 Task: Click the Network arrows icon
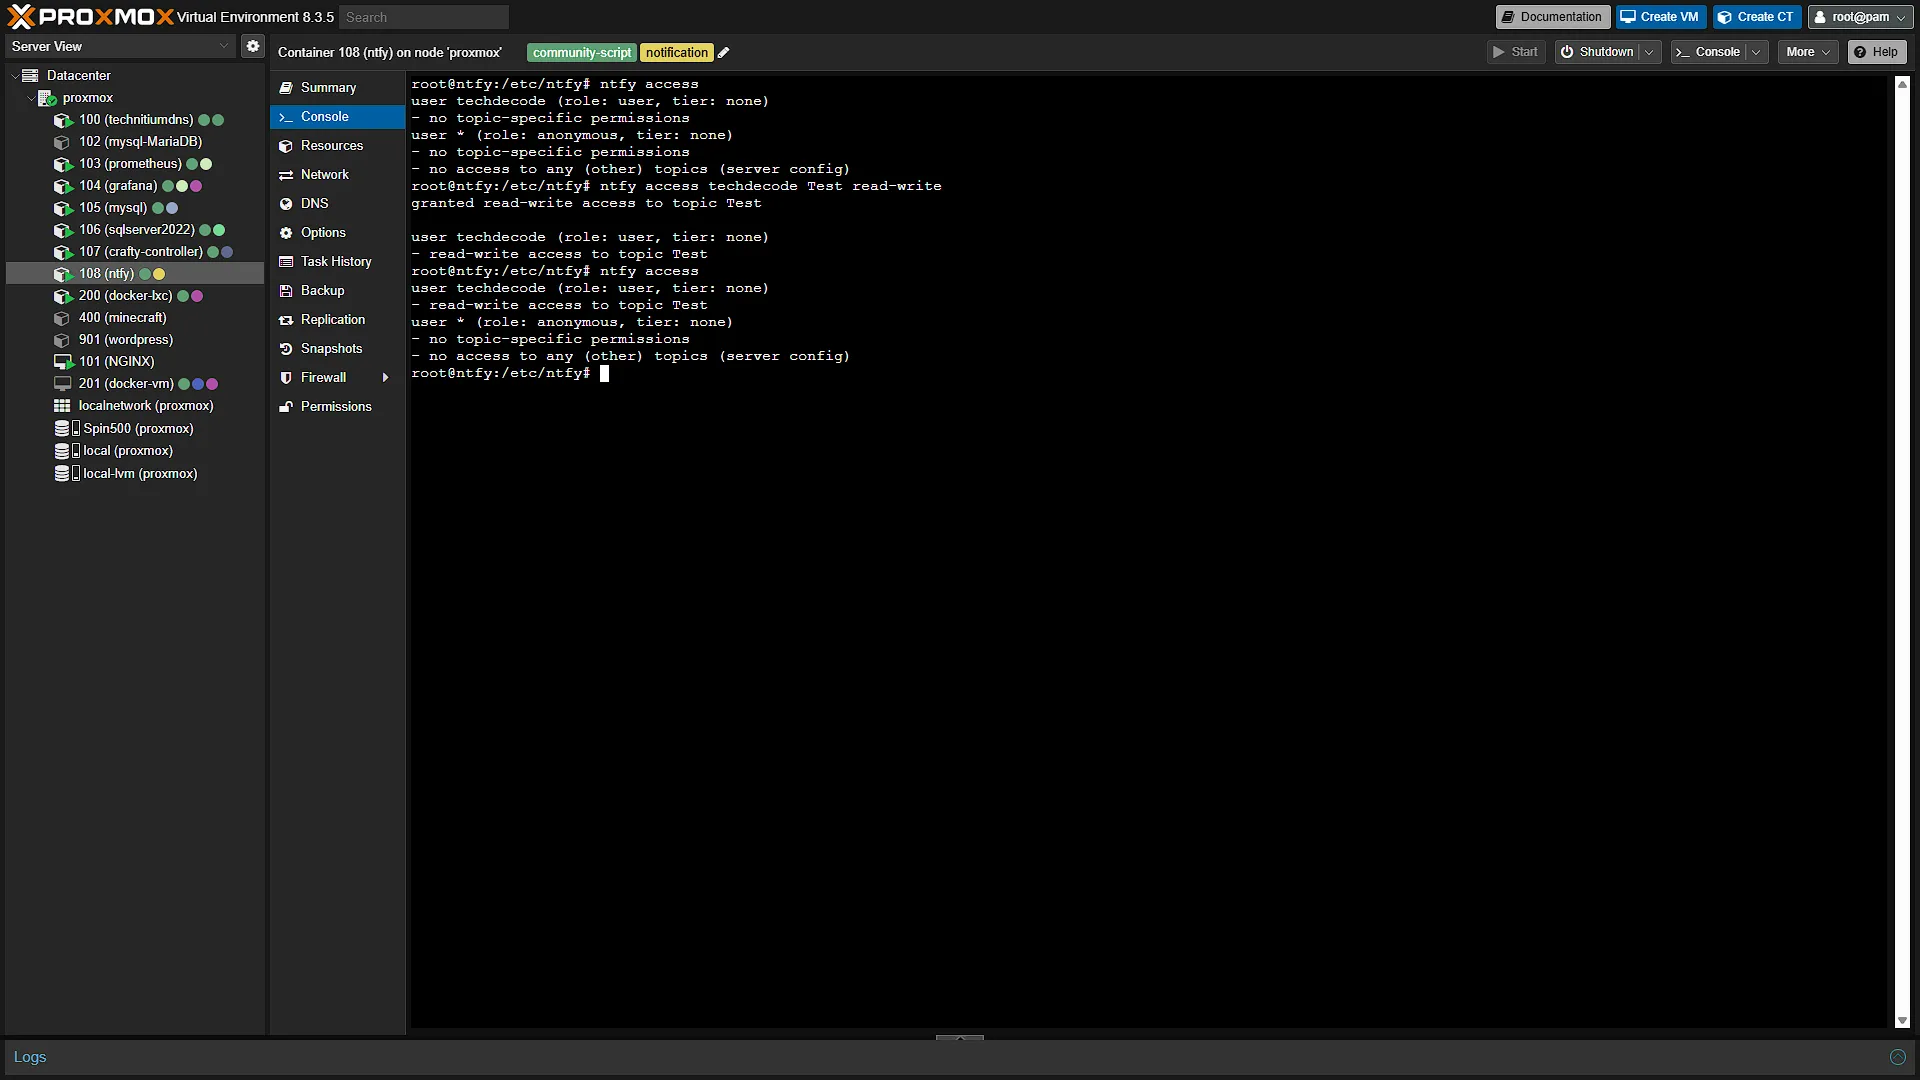(x=286, y=175)
